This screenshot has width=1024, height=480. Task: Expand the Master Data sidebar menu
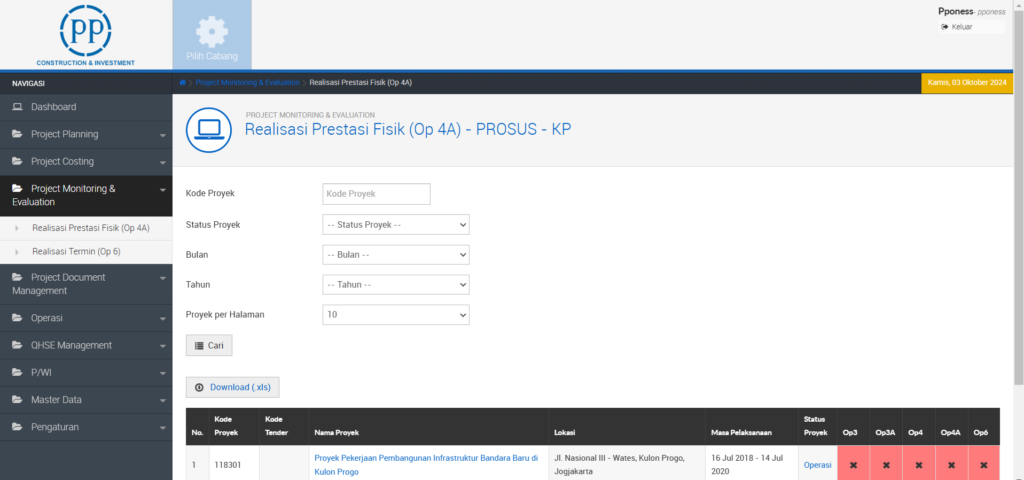pyautogui.click(x=86, y=399)
